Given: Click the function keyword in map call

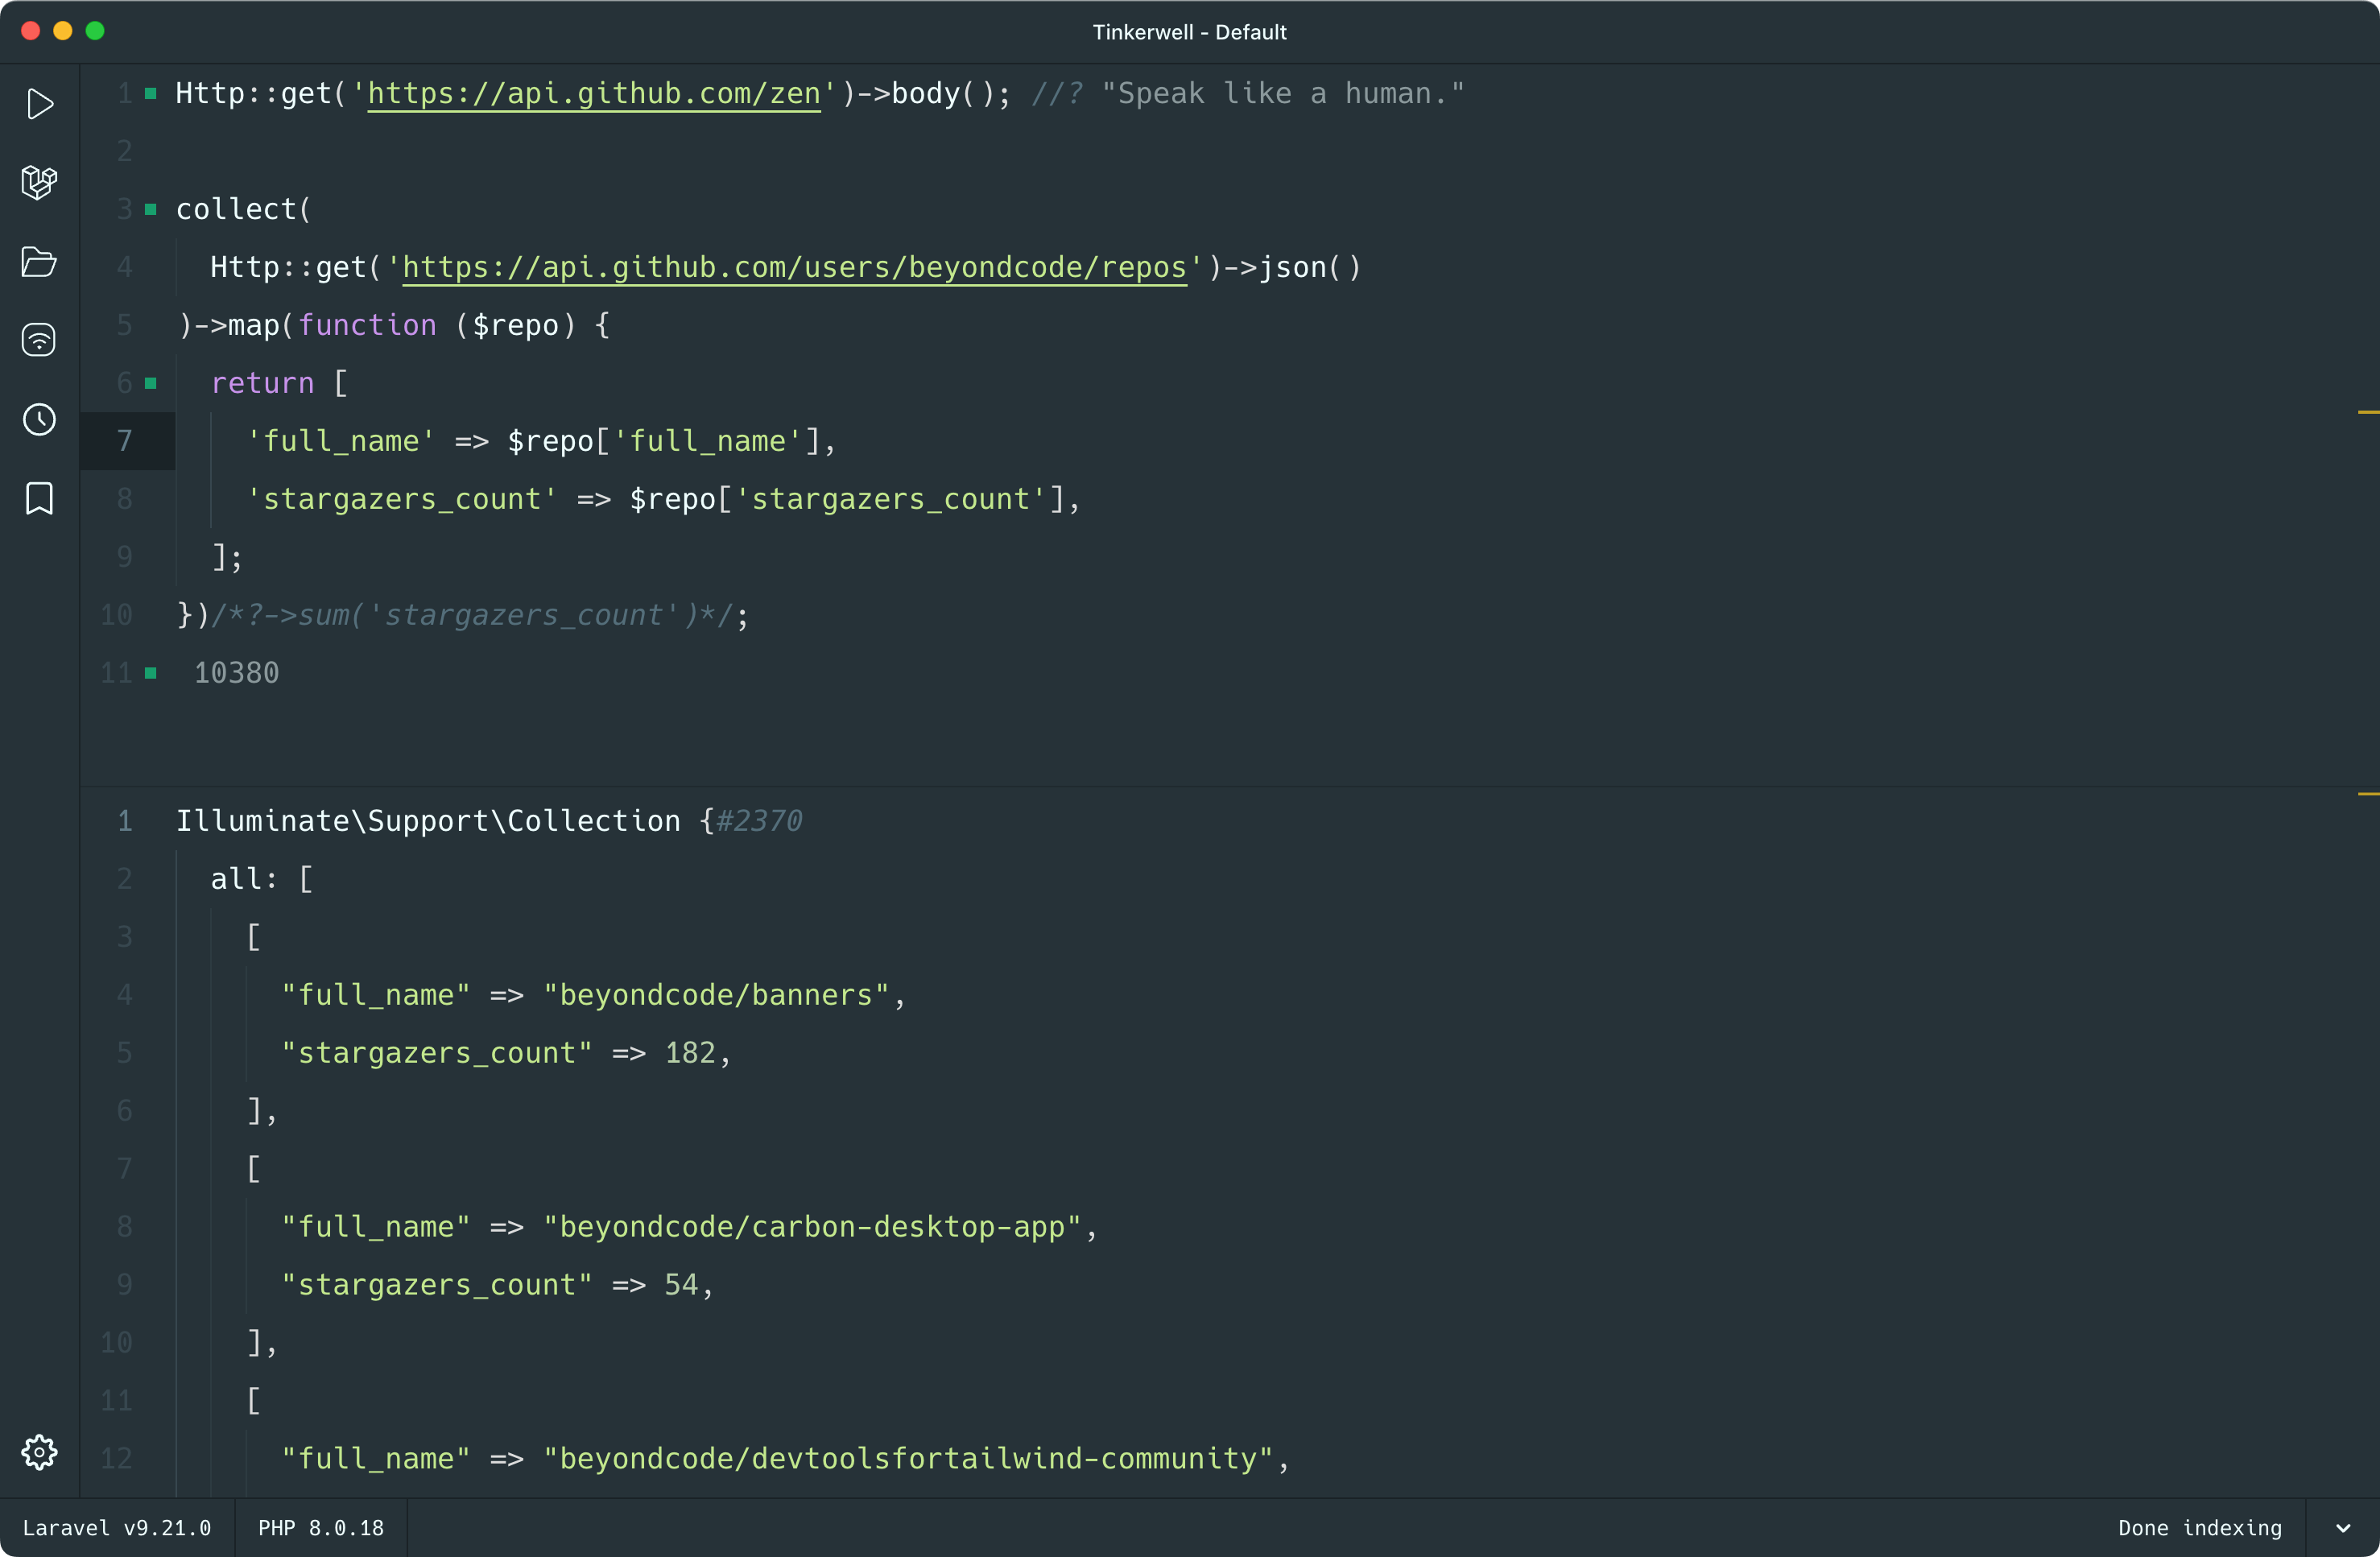Looking at the screenshot, I should (x=367, y=325).
